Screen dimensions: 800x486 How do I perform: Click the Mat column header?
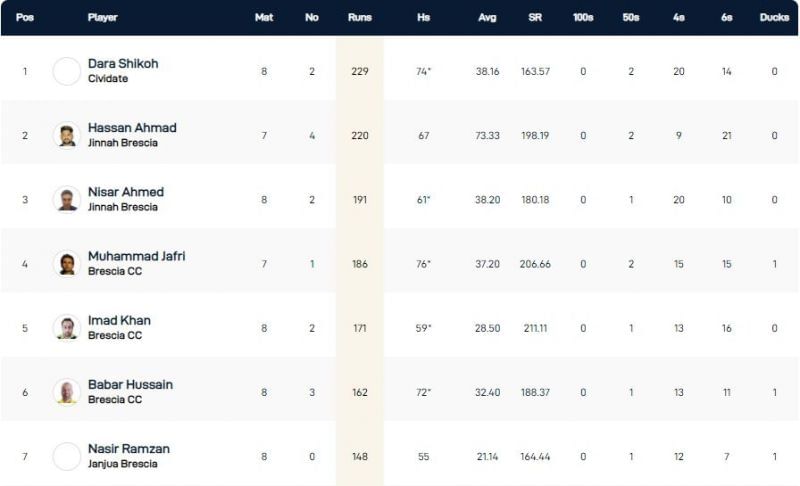(264, 18)
